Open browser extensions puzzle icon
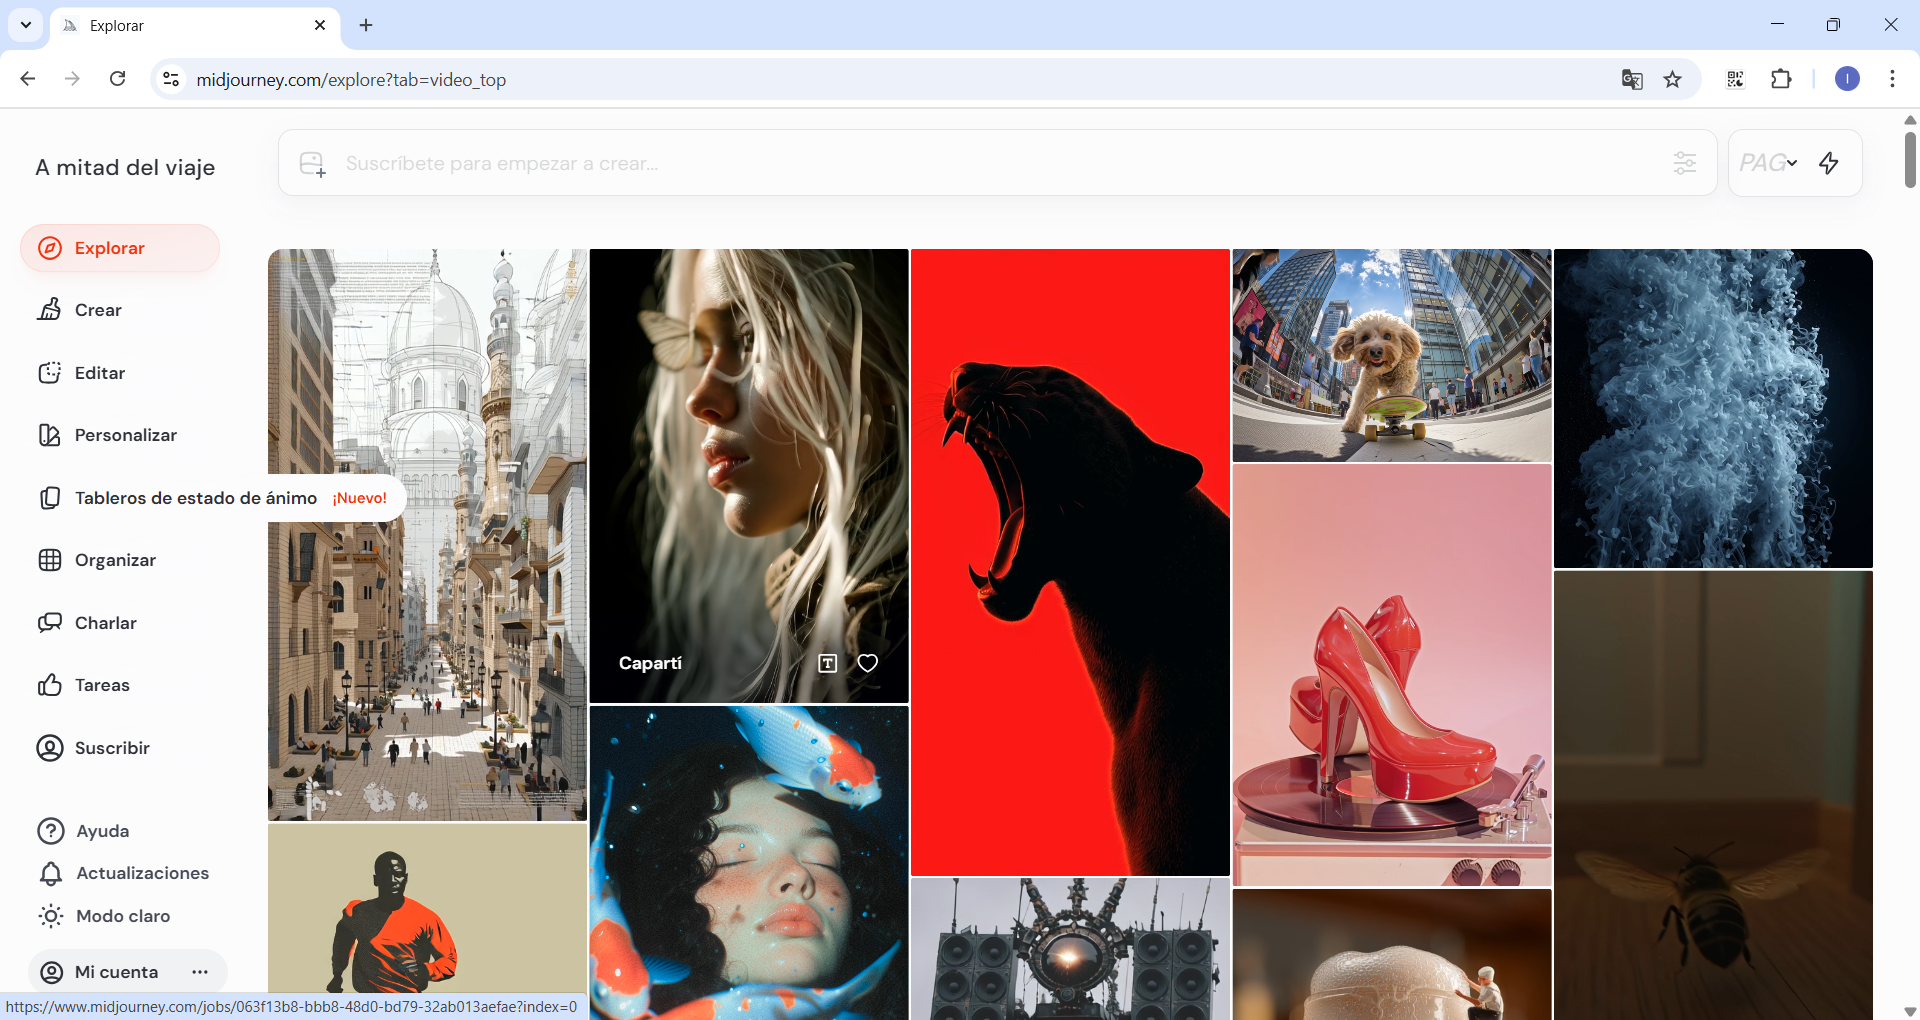 (1781, 80)
